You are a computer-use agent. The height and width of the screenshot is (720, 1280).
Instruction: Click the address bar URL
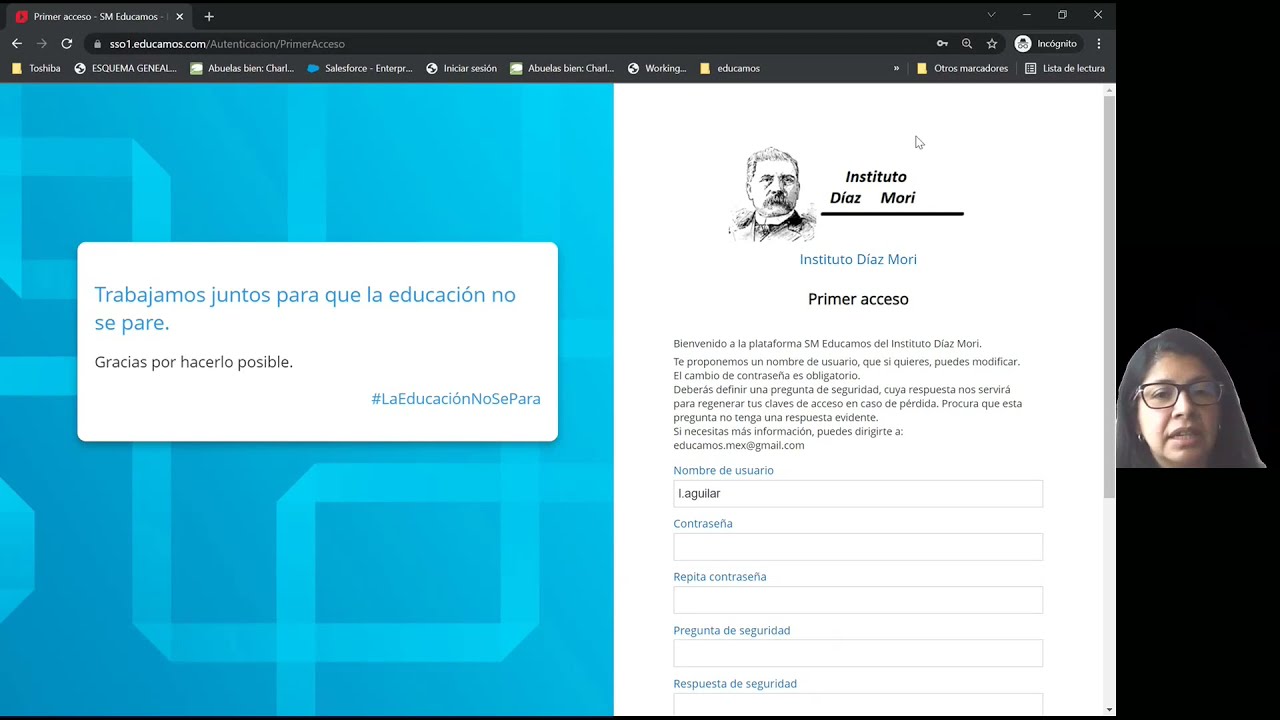coord(227,44)
